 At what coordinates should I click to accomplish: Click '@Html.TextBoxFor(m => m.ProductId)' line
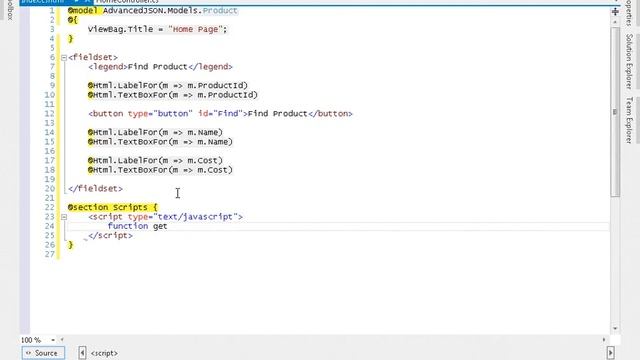pos(173,95)
